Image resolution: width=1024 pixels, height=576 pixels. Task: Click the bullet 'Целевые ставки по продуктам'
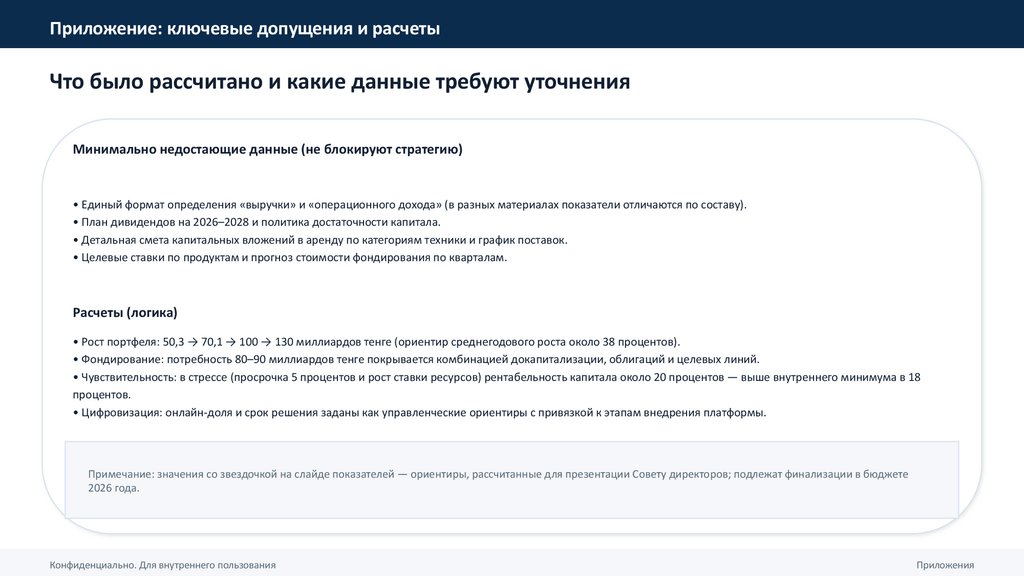290,257
